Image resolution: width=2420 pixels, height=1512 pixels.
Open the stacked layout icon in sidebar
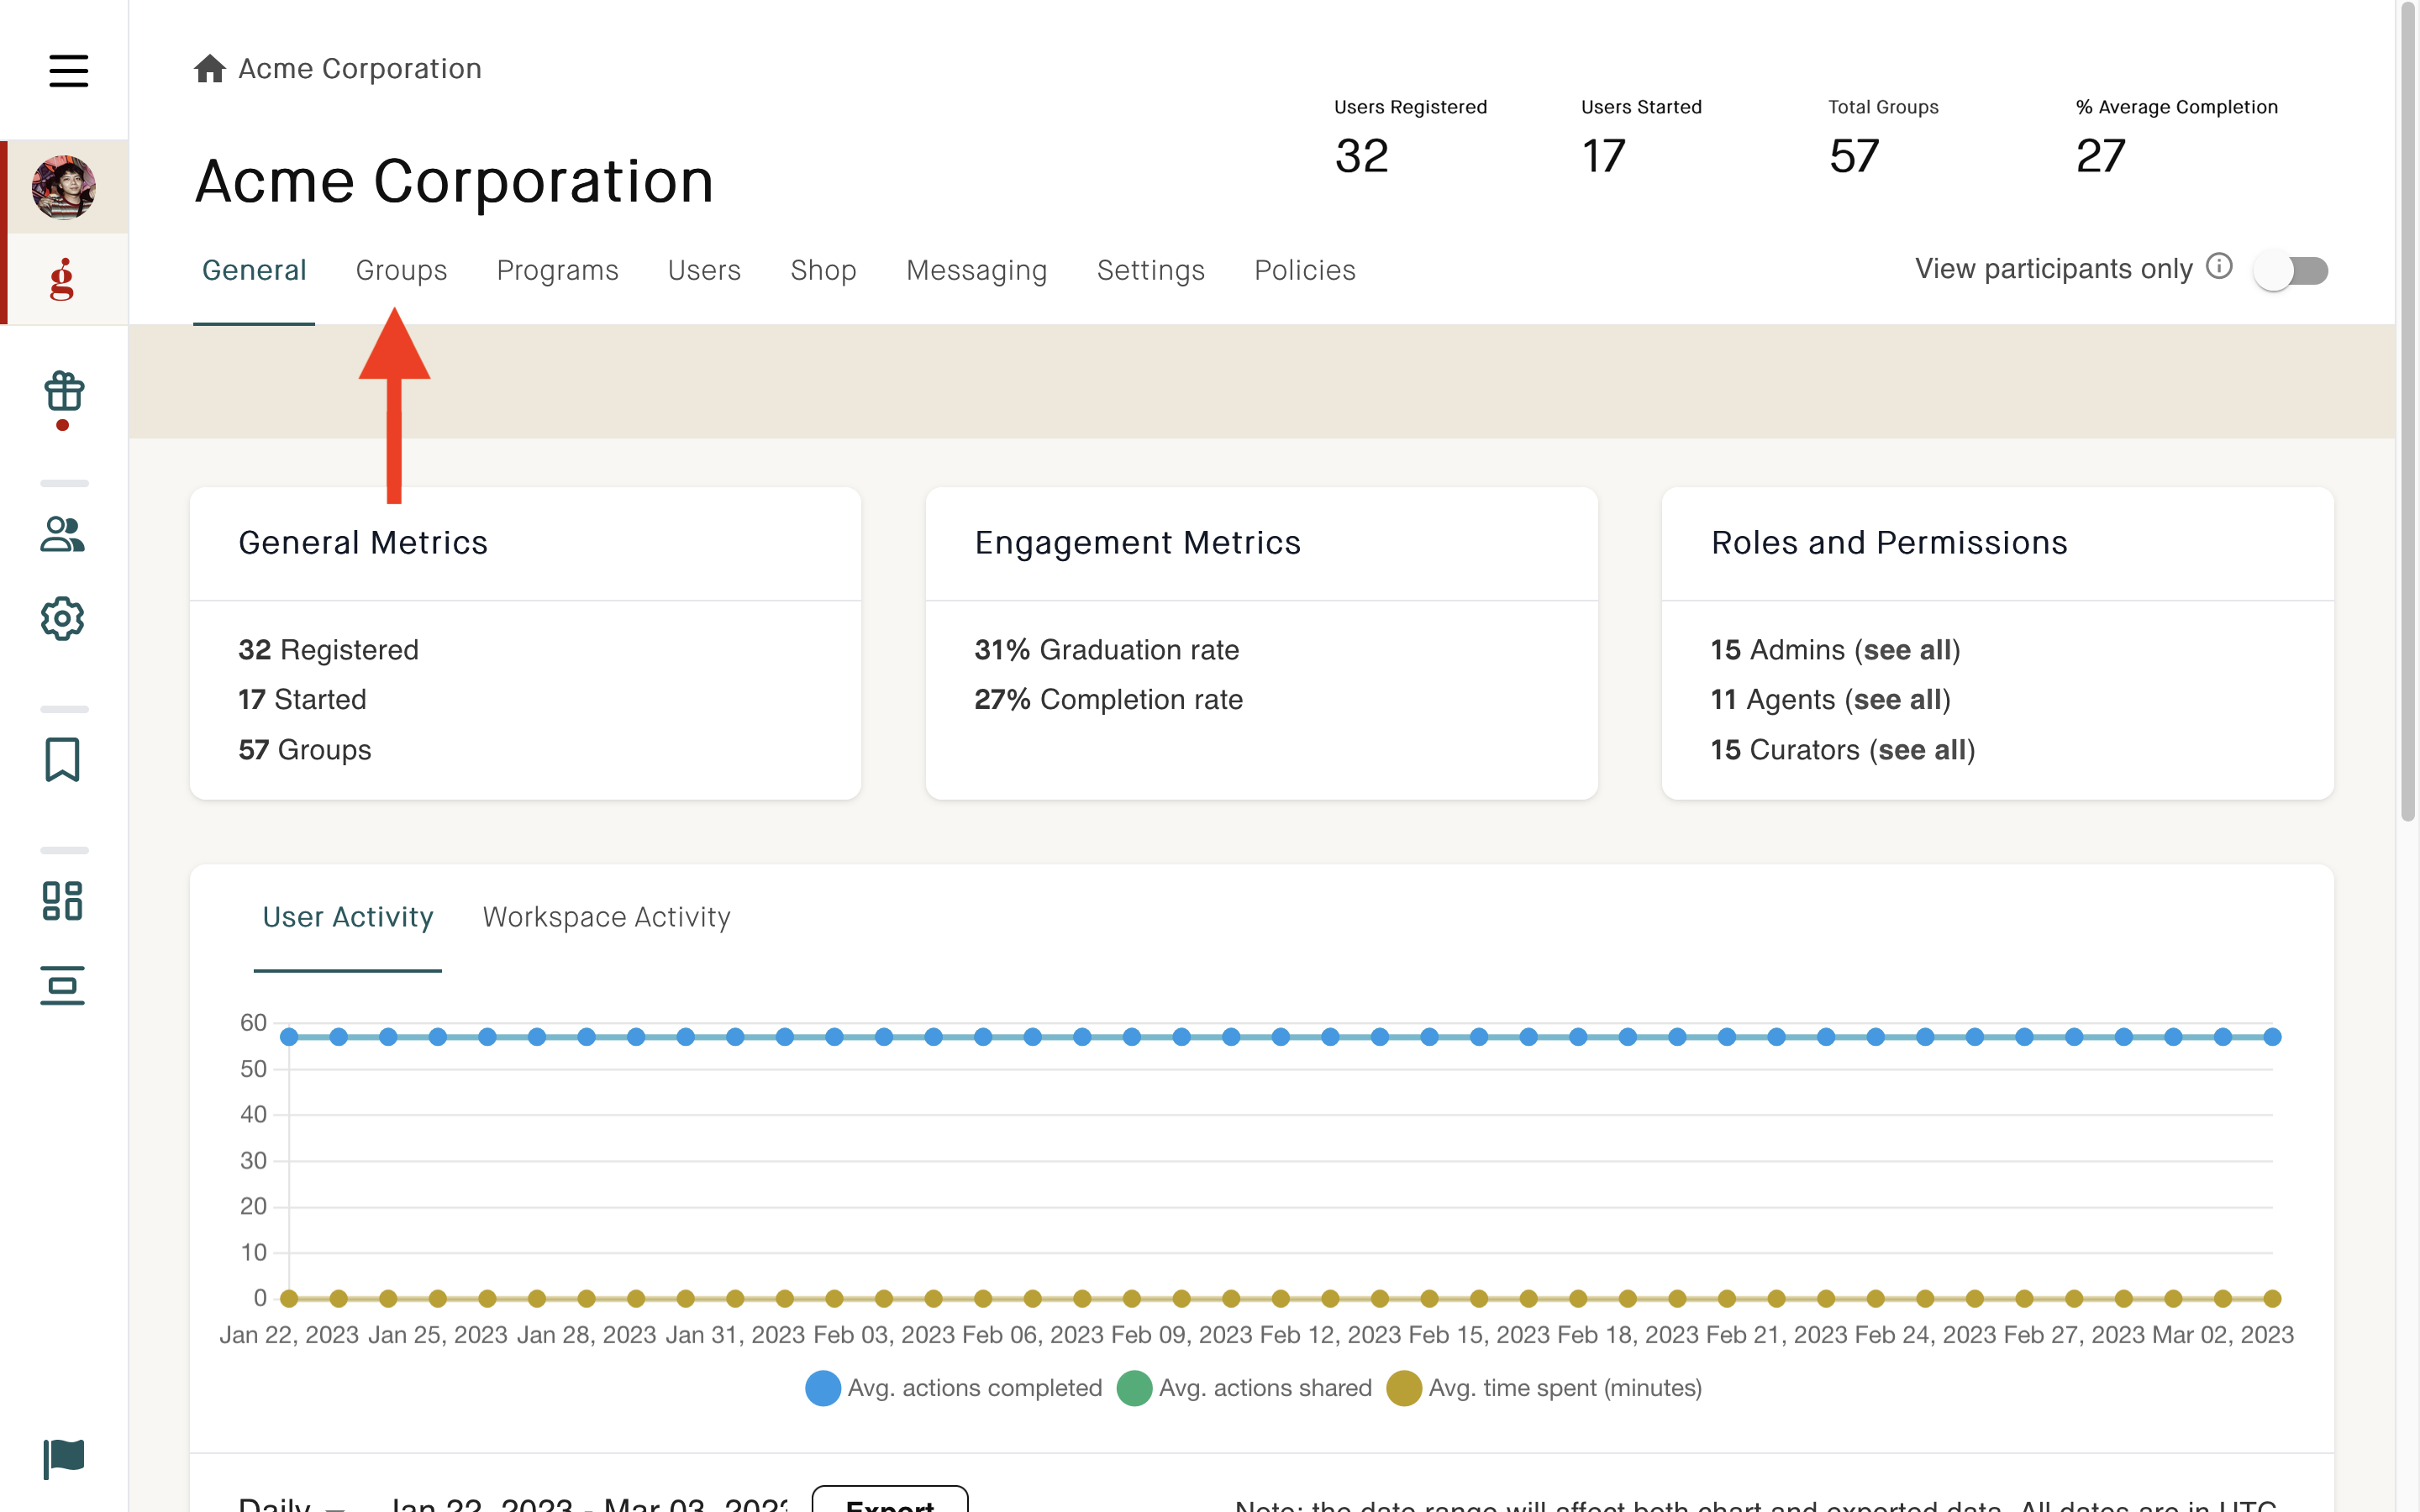[x=62, y=986]
